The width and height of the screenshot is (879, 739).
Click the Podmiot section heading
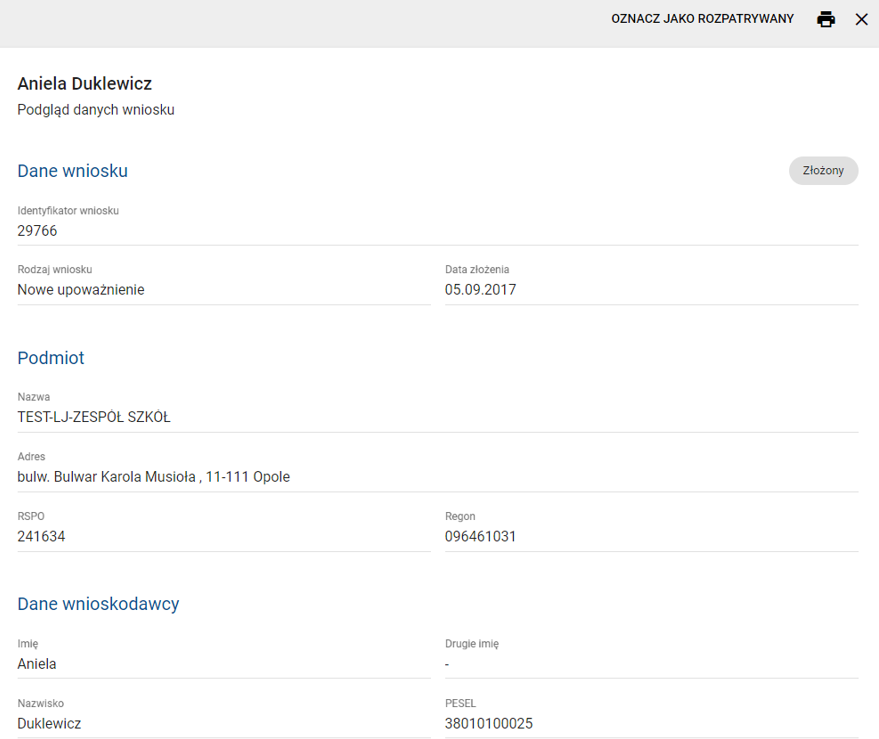51,358
